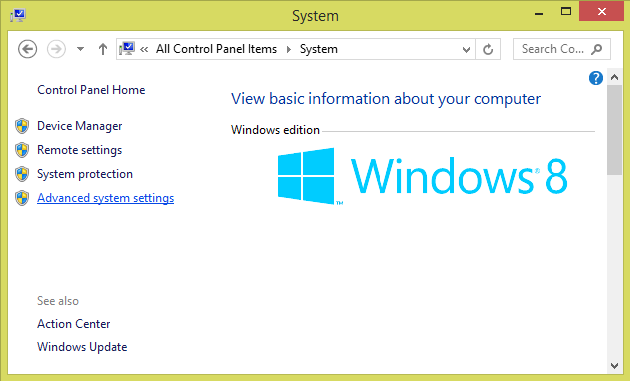Open Windows Update link
Screen dimensions: 630x381
[82, 347]
